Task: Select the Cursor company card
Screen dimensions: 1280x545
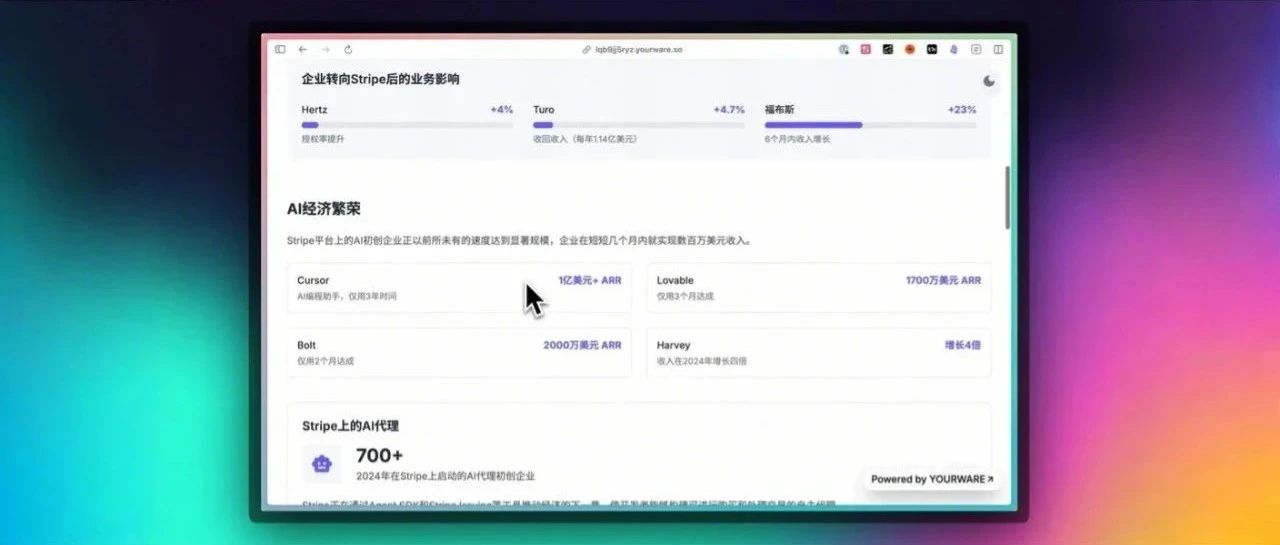Action: coord(459,288)
